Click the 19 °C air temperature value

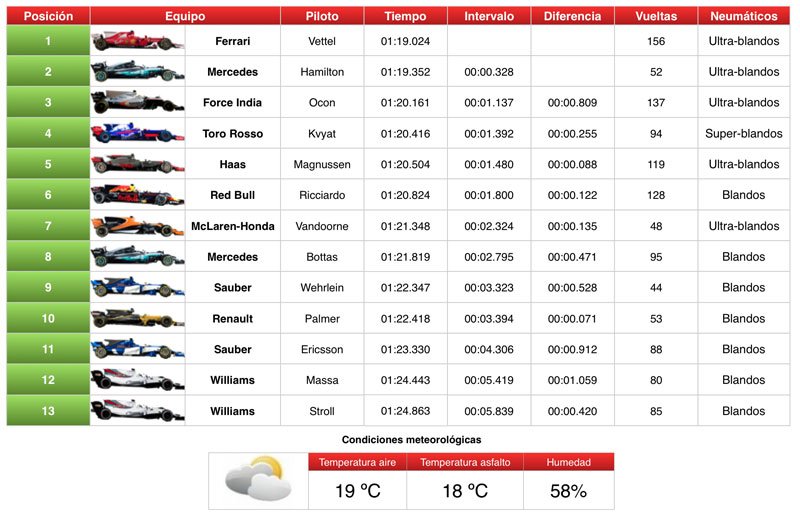point(358,491)
